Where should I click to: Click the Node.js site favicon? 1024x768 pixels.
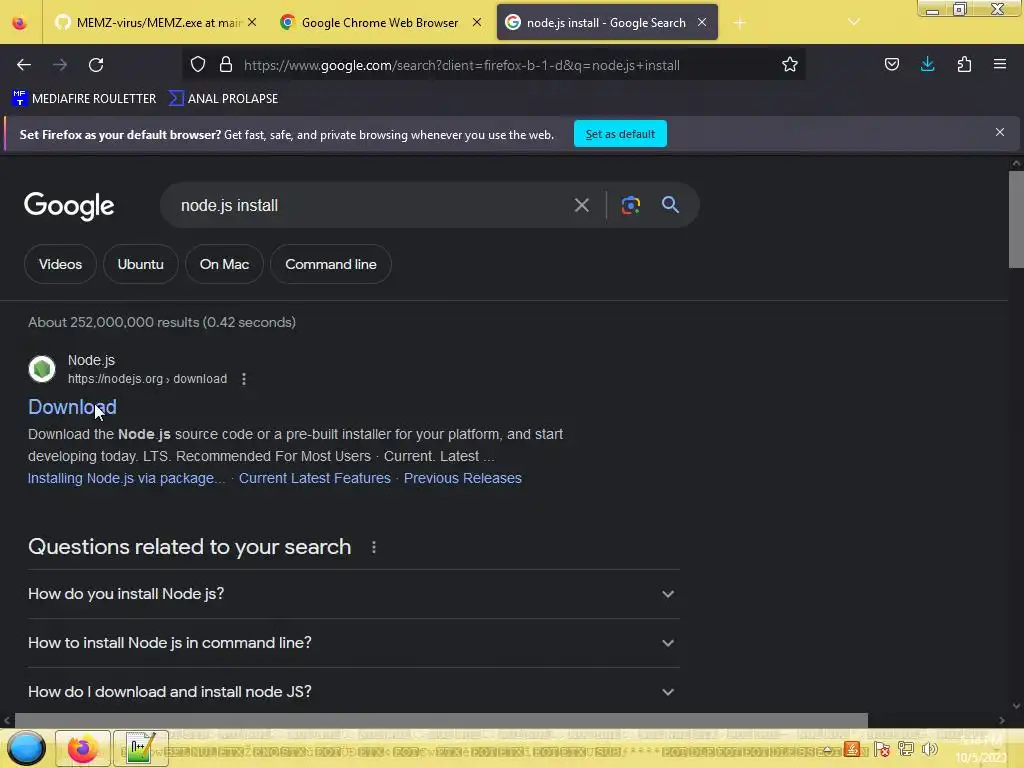[42, 369]
